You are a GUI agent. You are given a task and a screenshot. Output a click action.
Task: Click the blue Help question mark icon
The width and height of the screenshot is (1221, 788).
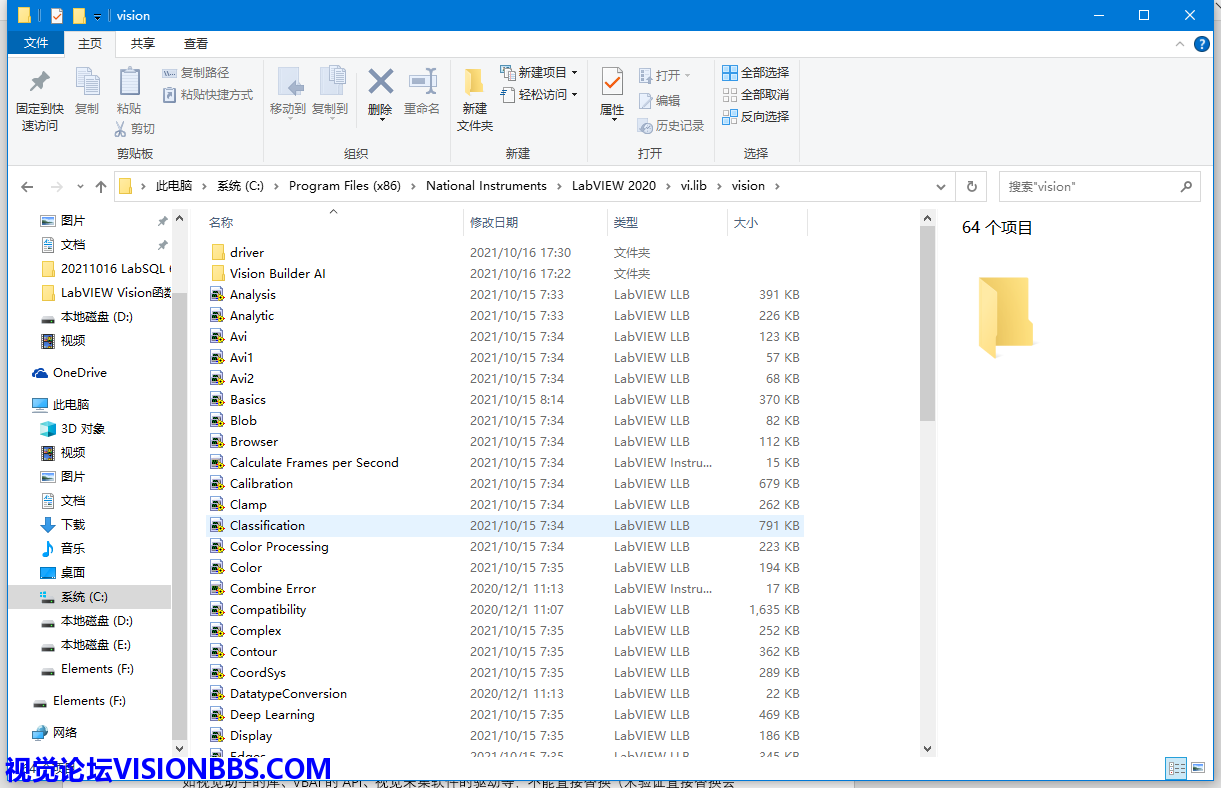(x=1202, y=44)
